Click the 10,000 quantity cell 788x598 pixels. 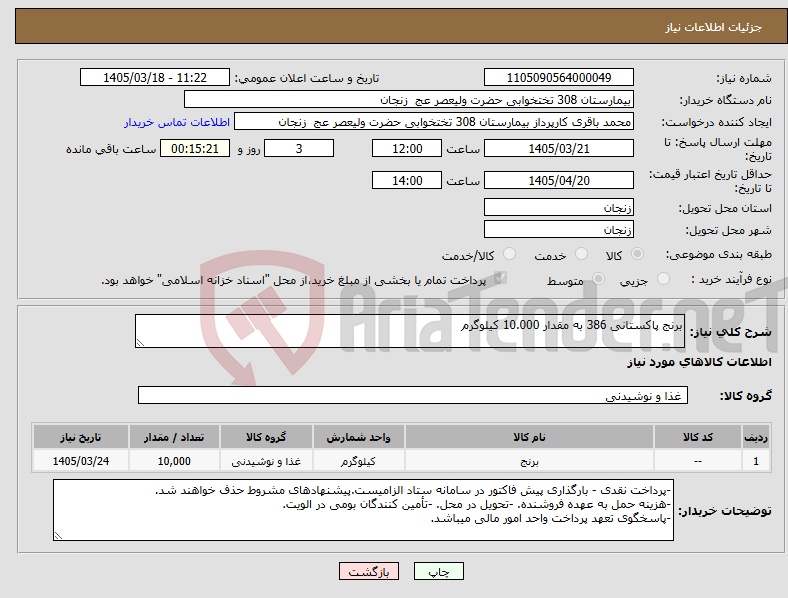click(174, 461)
